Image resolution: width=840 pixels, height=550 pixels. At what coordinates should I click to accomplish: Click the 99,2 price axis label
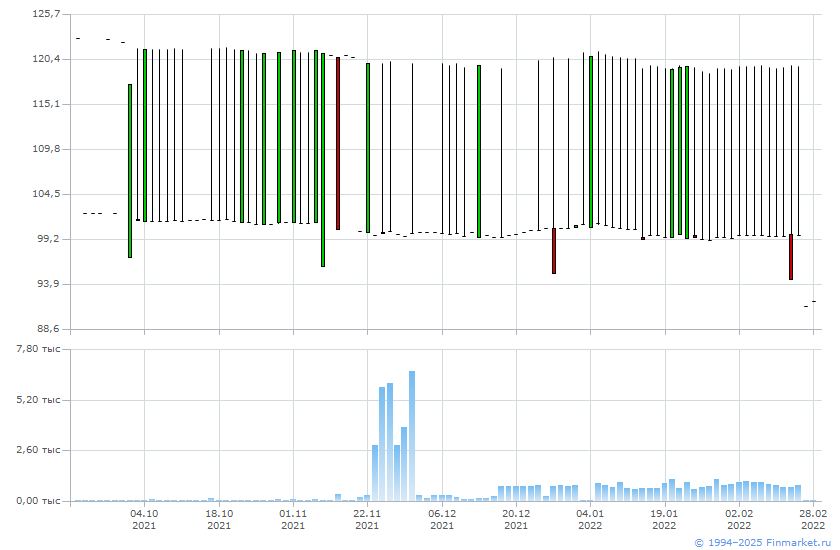[x=46, y=239]
